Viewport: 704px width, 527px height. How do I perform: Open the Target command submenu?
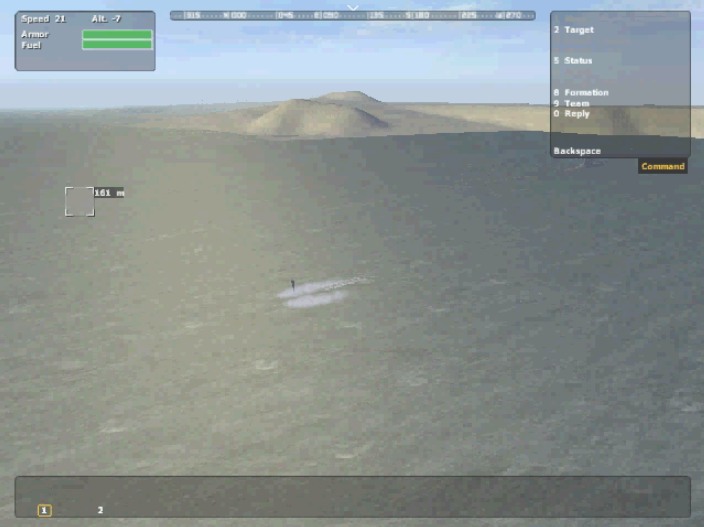pos(574,30)
